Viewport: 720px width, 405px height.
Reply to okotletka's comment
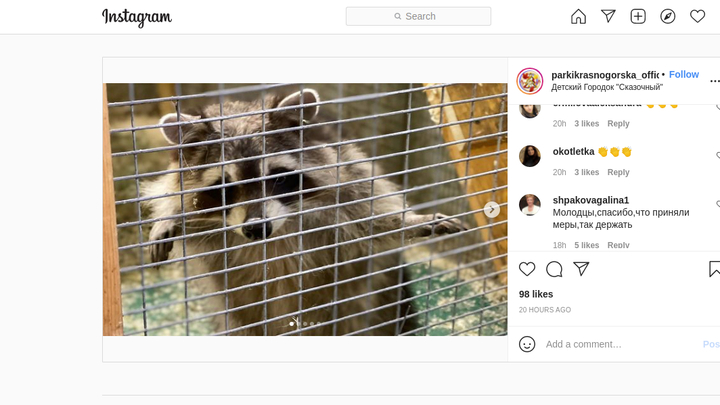pos(618,172)
